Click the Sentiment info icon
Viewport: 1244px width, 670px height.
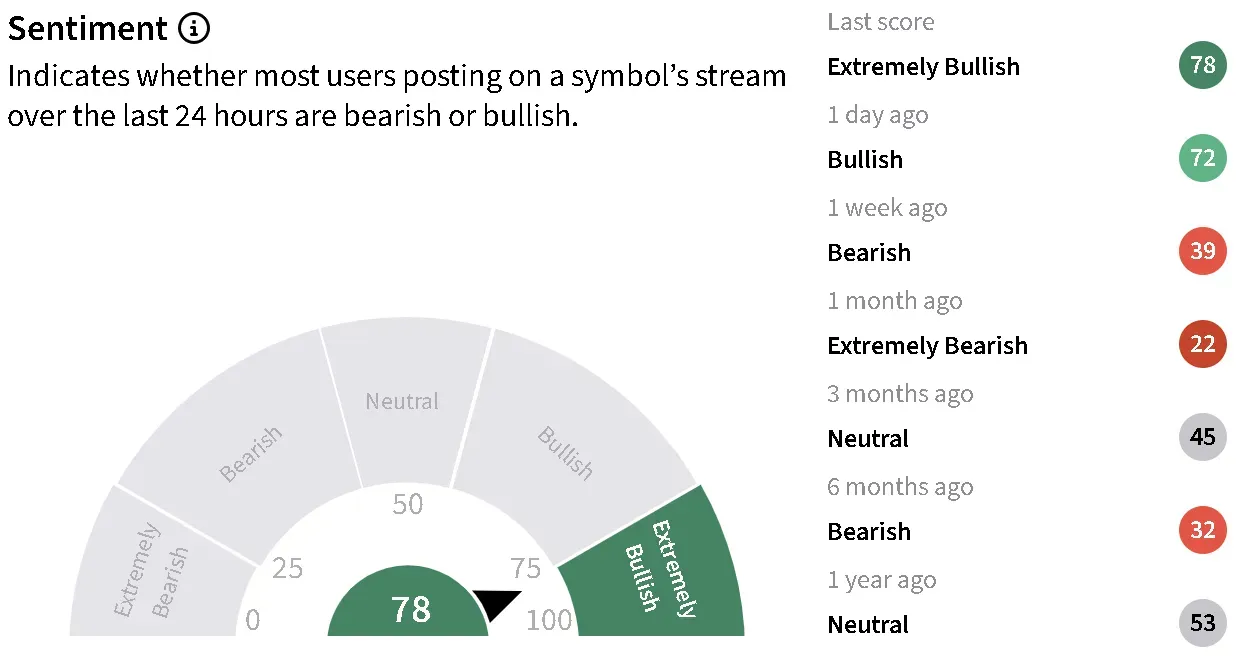(194, 29)
